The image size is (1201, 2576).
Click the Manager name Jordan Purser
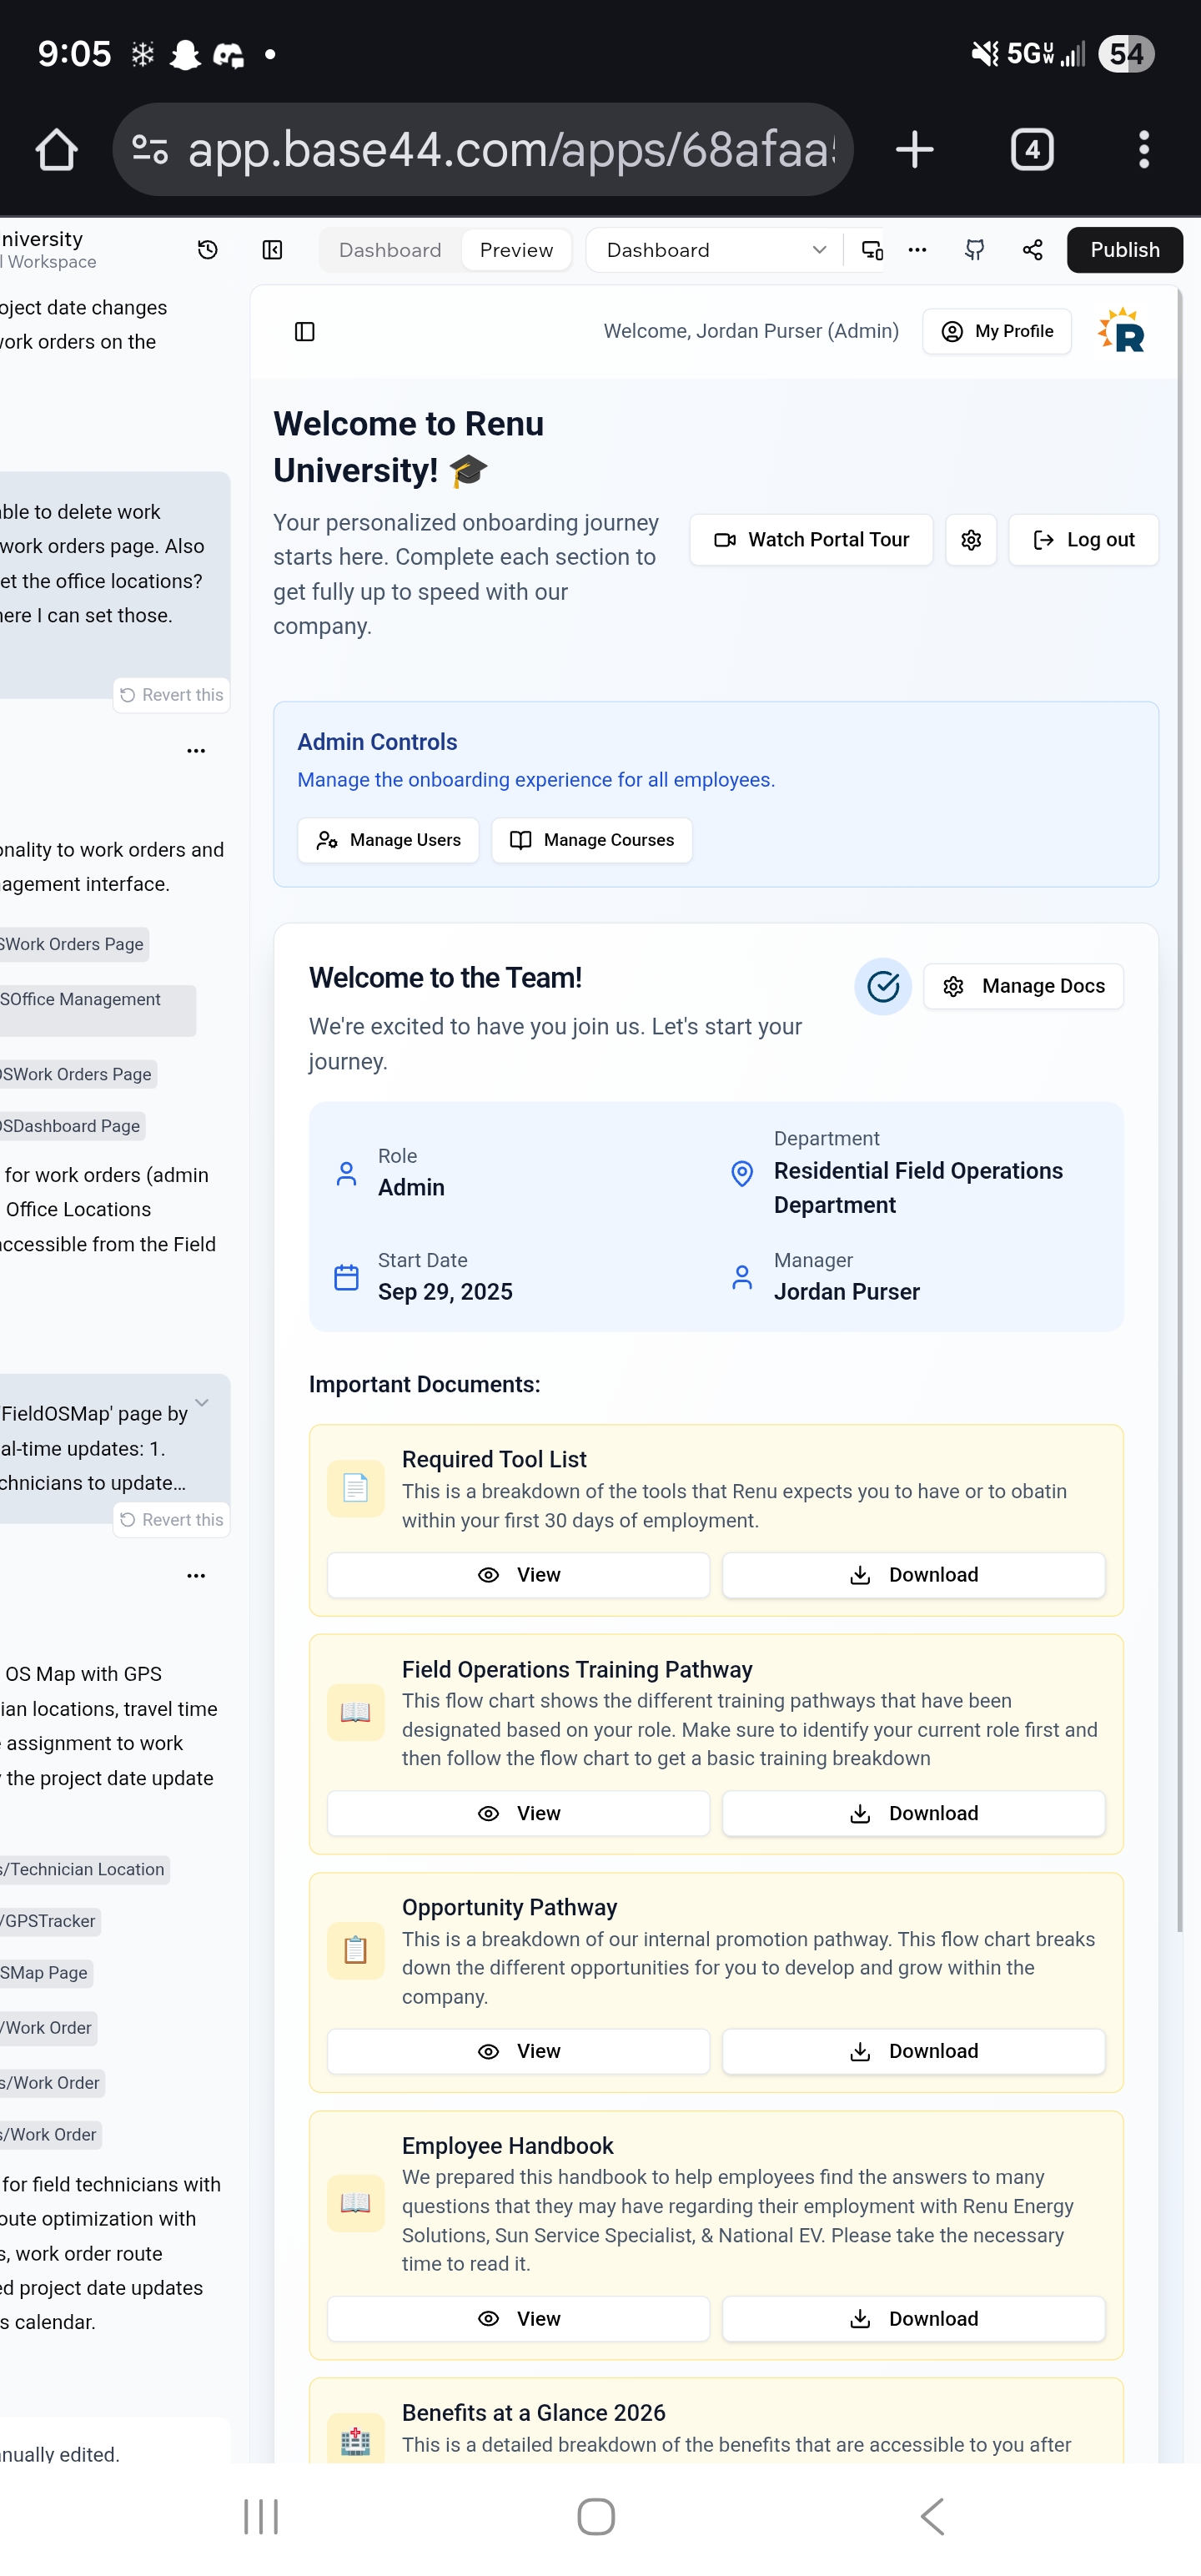[847, 1293]
